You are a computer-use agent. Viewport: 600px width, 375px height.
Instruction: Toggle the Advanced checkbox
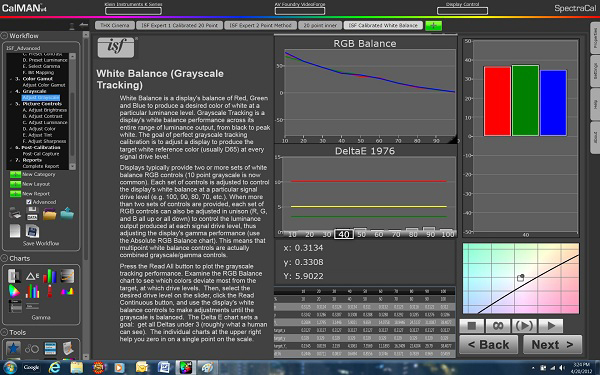[x=29, y=202]
